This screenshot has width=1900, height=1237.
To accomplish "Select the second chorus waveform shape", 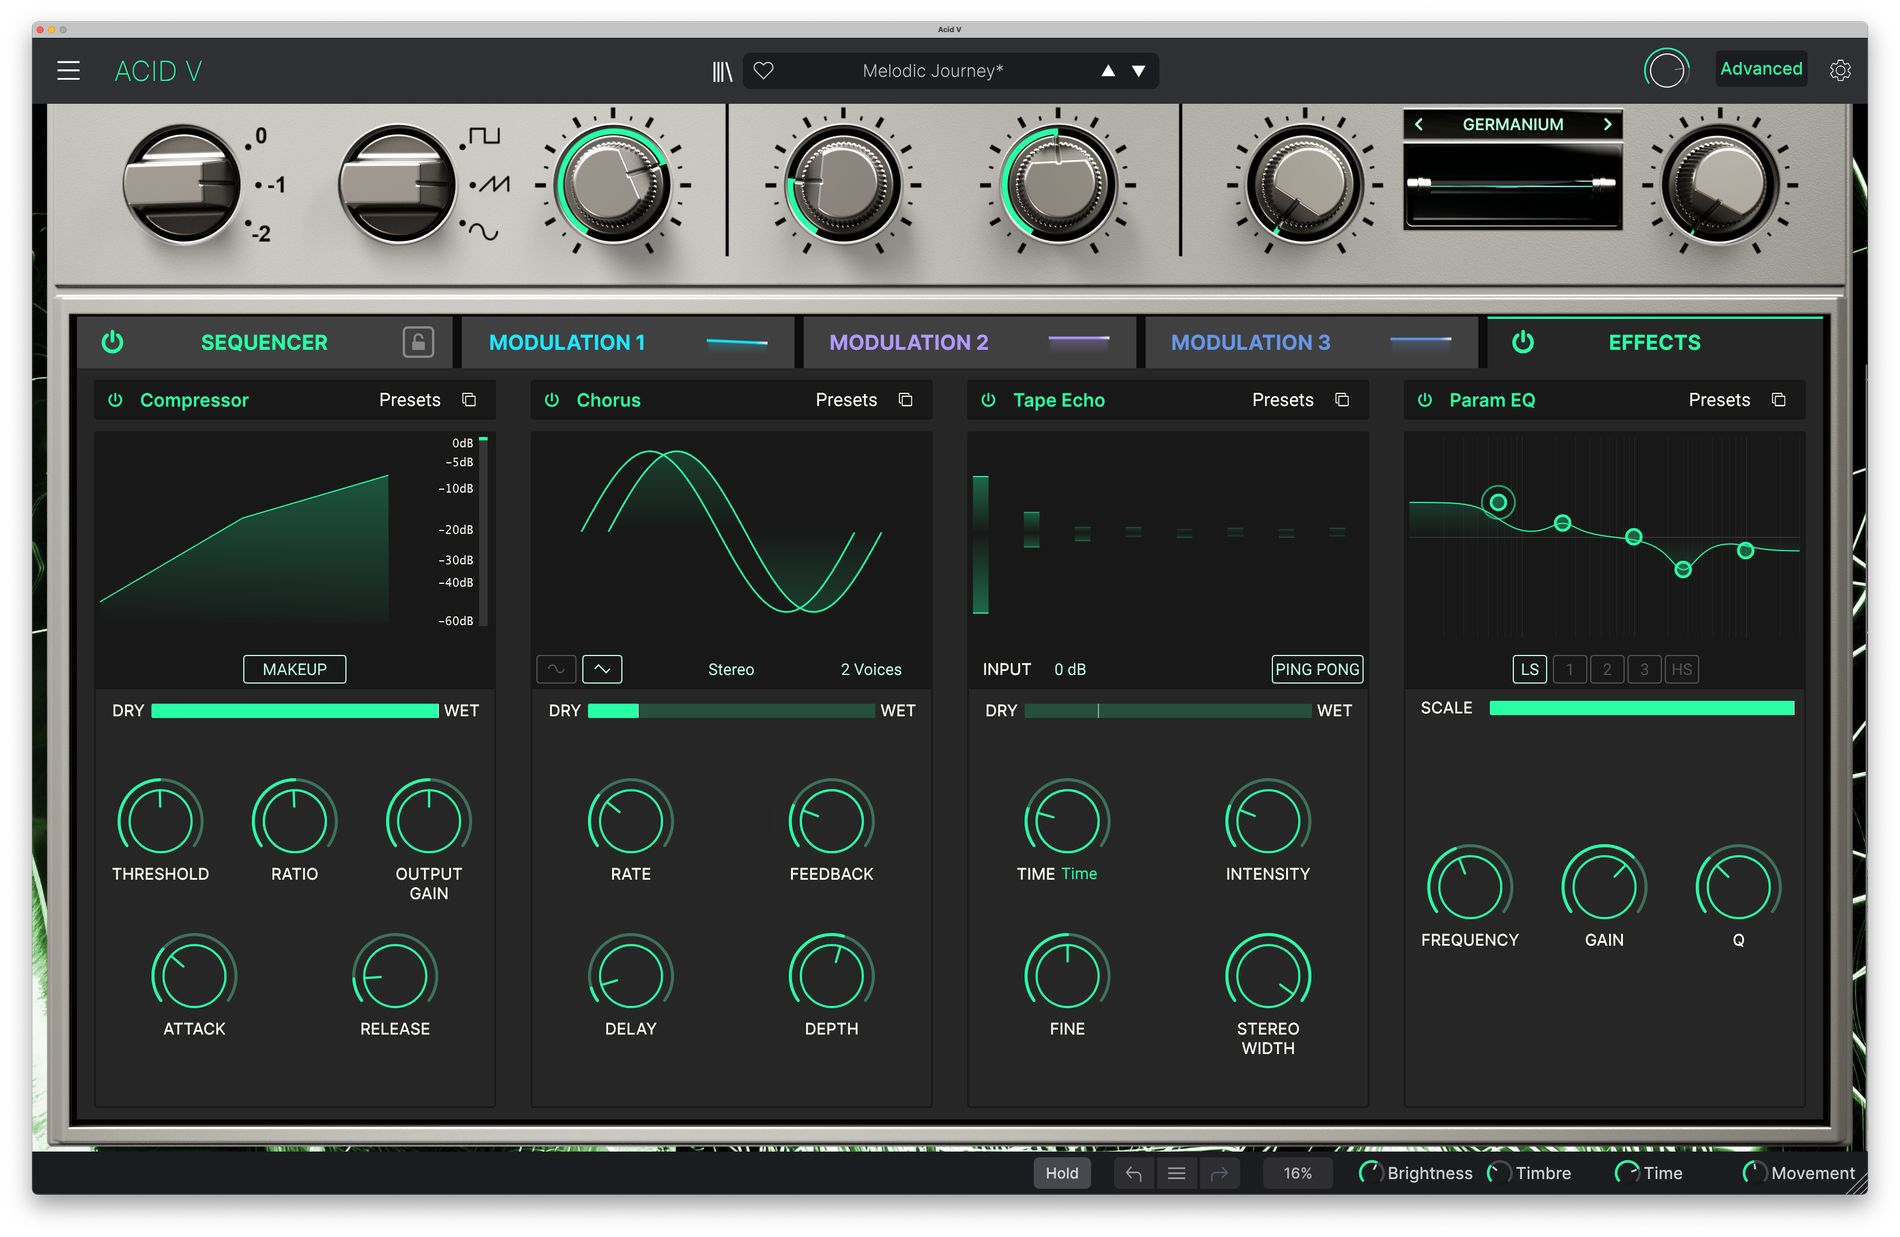I will pos(602,669).
